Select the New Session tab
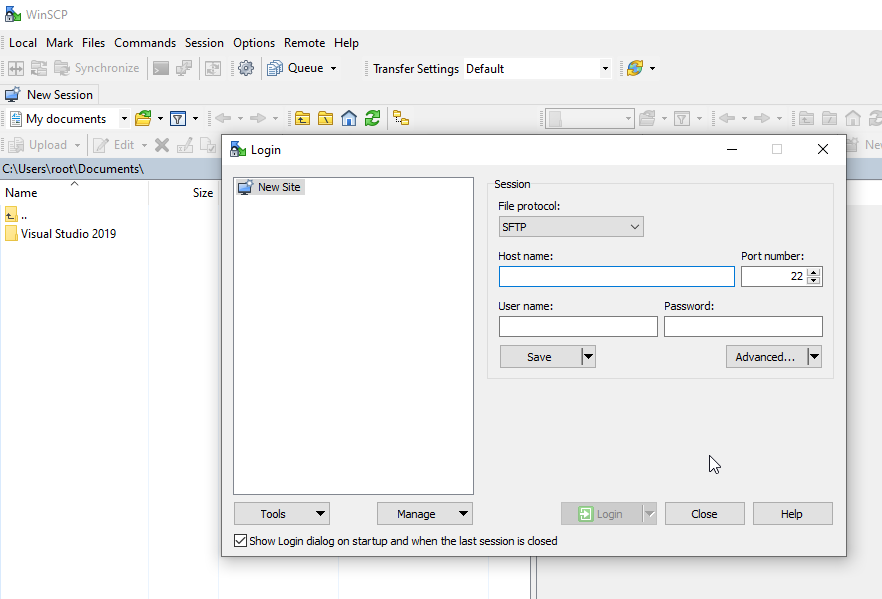 pos(50,94)
